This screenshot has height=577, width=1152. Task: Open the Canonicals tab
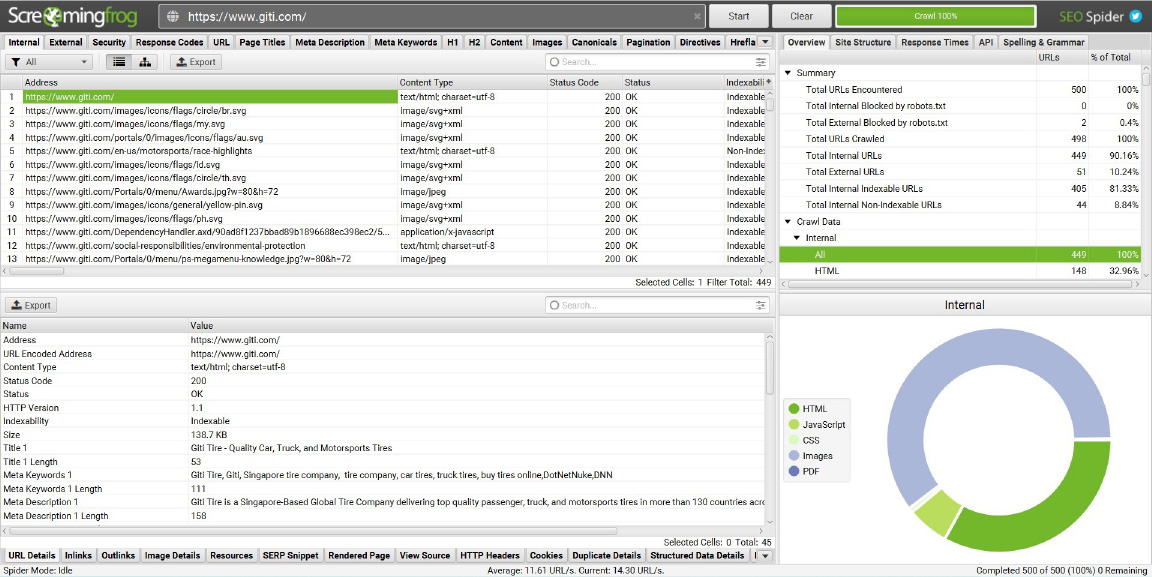[x=595, y=42]
